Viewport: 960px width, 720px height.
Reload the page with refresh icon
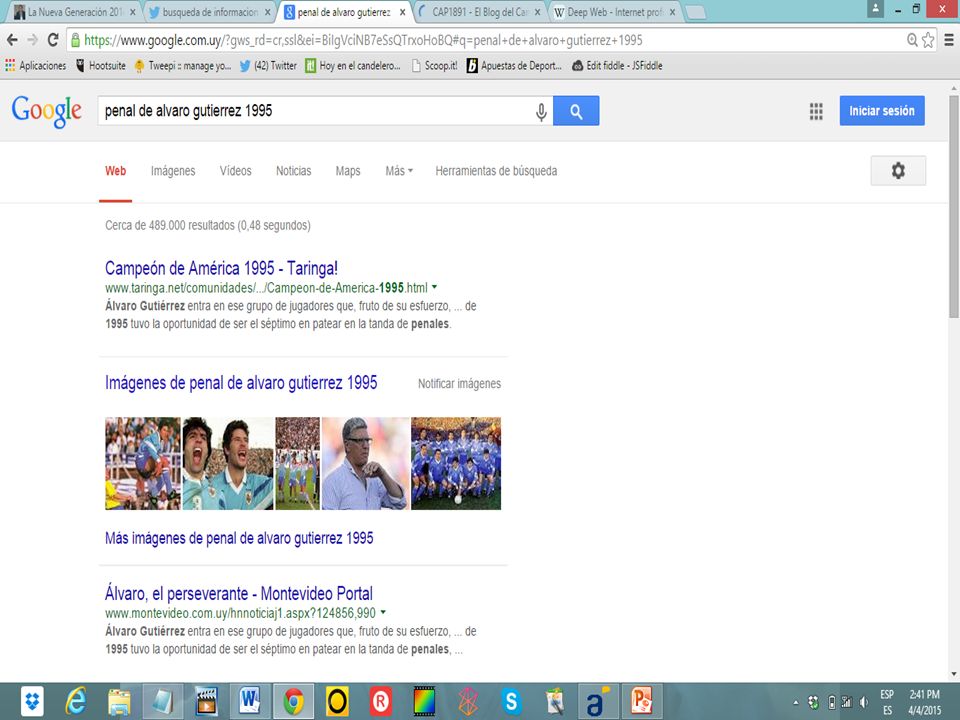click(x=53, y=40)
